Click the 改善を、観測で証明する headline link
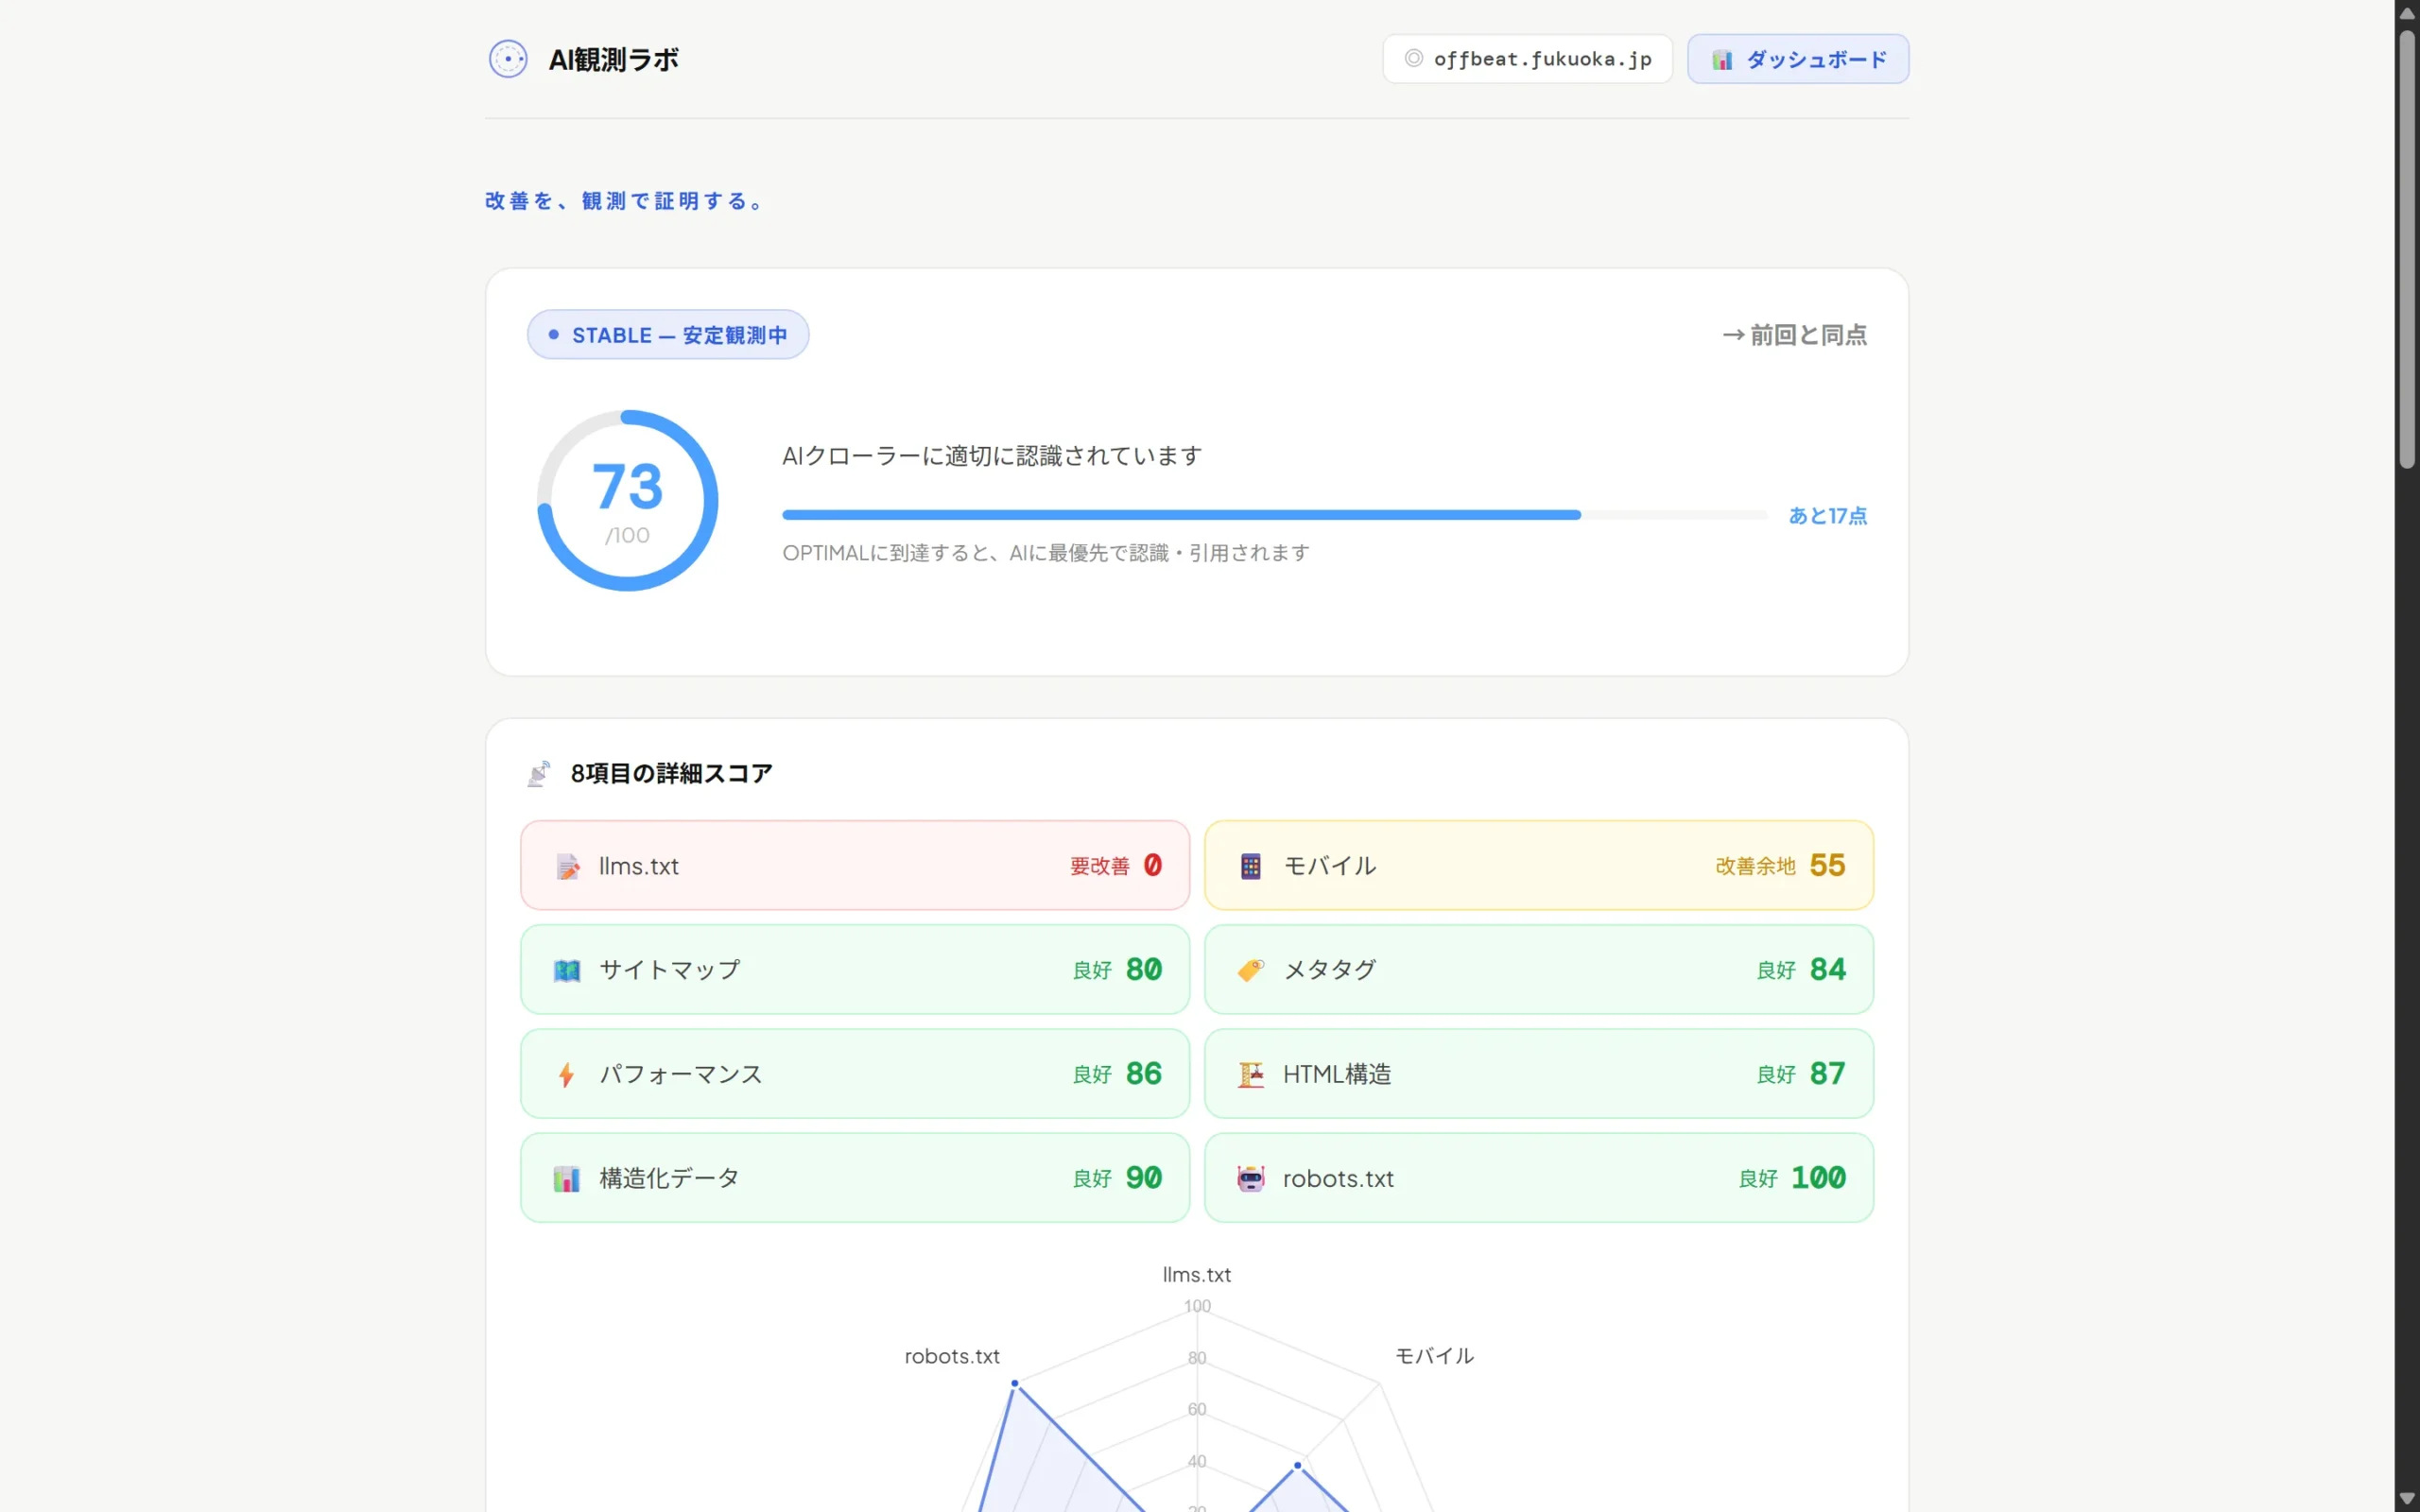The width and height of the screenshot is (2420, 1512). 623,200
